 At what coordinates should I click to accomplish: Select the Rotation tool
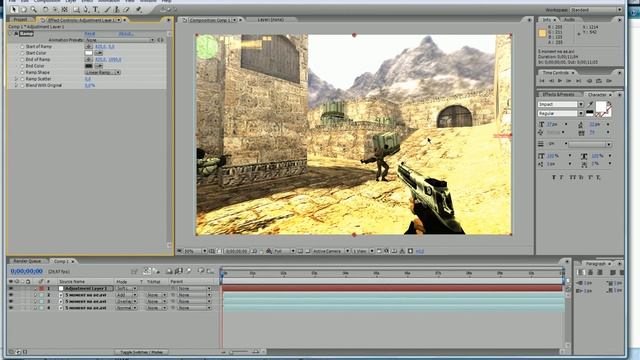45,9
